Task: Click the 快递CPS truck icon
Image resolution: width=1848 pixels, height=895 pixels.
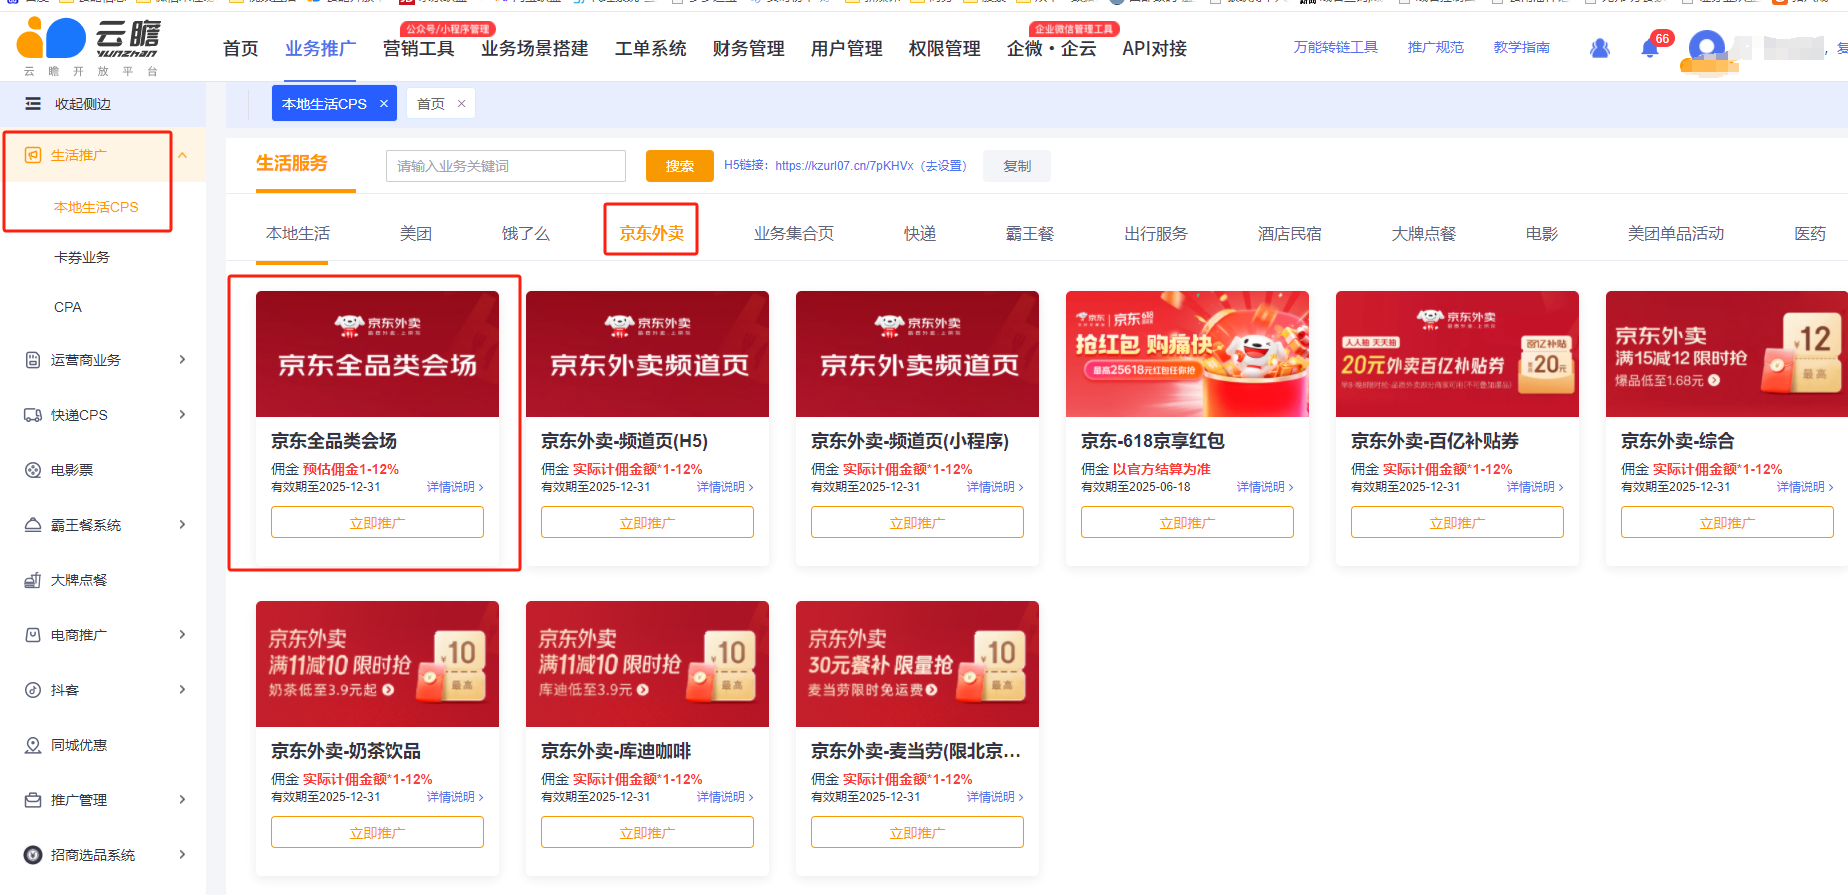Action: pyautogui.click(x=33, y=415)
